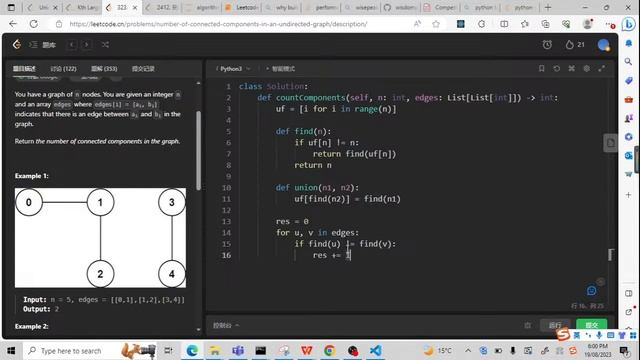Open the problem bank link
Viewport: 640px width, 360px height.
(49, 44)
